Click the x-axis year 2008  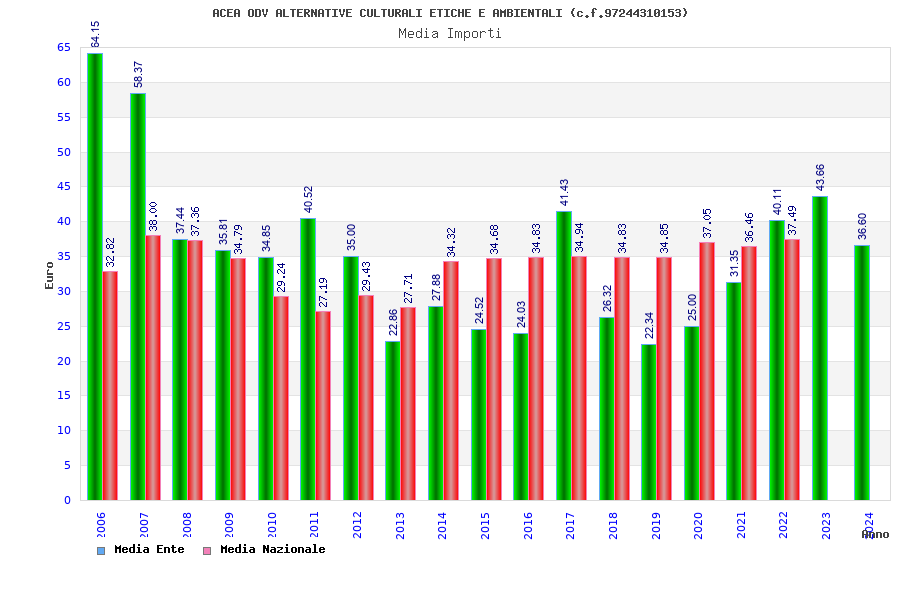click(187, 525)
